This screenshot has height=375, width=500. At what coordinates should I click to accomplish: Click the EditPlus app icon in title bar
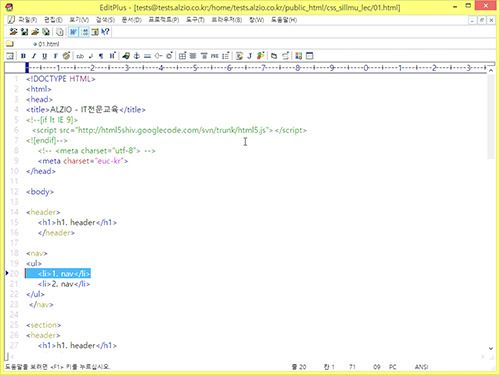click(x=9, y=7)
